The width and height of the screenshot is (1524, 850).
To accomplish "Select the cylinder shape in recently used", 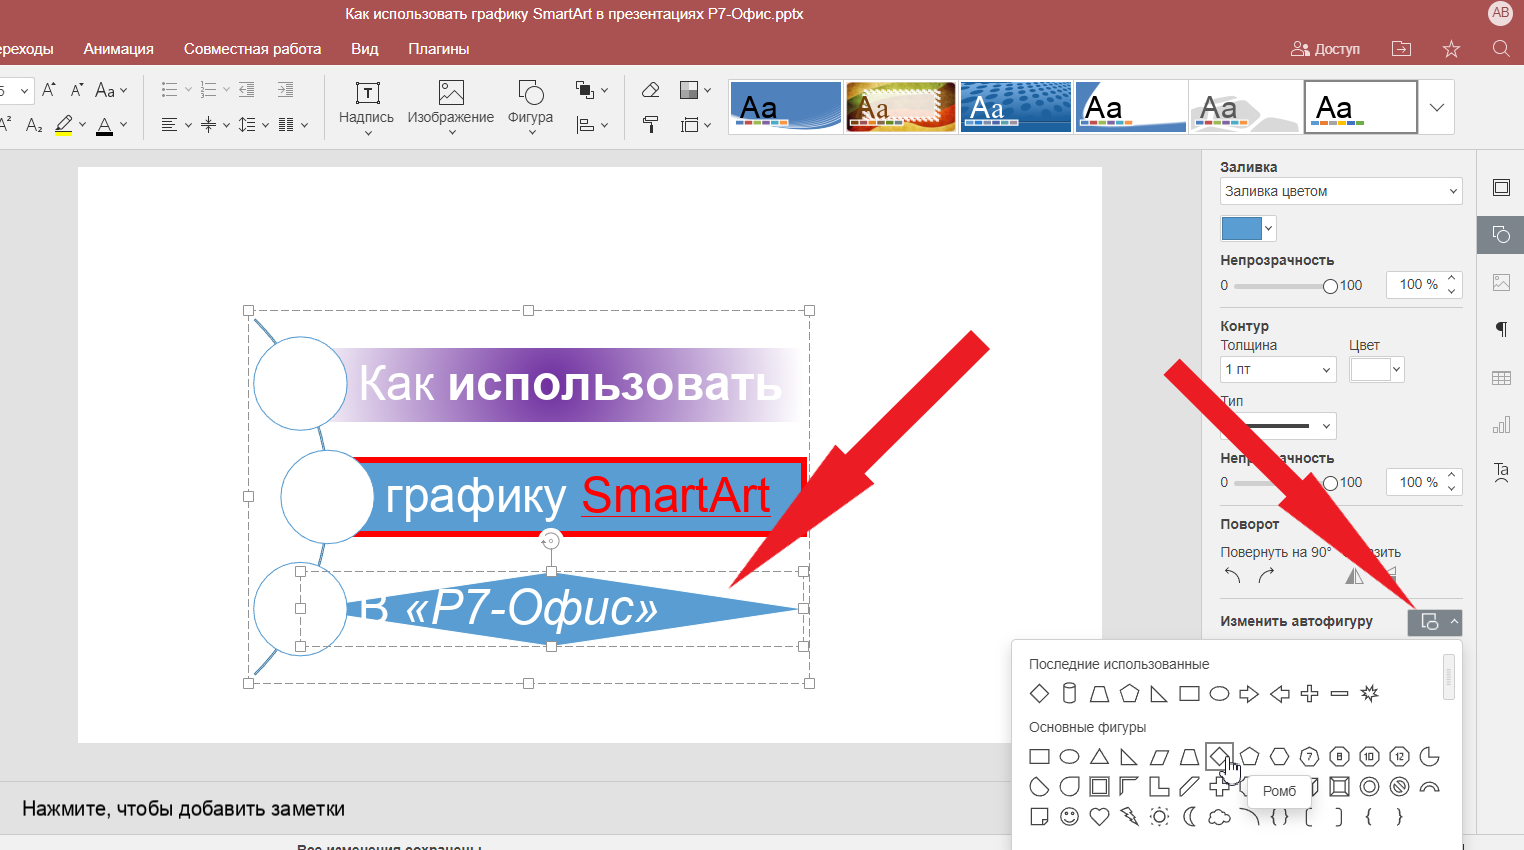I will (1069, 693).
